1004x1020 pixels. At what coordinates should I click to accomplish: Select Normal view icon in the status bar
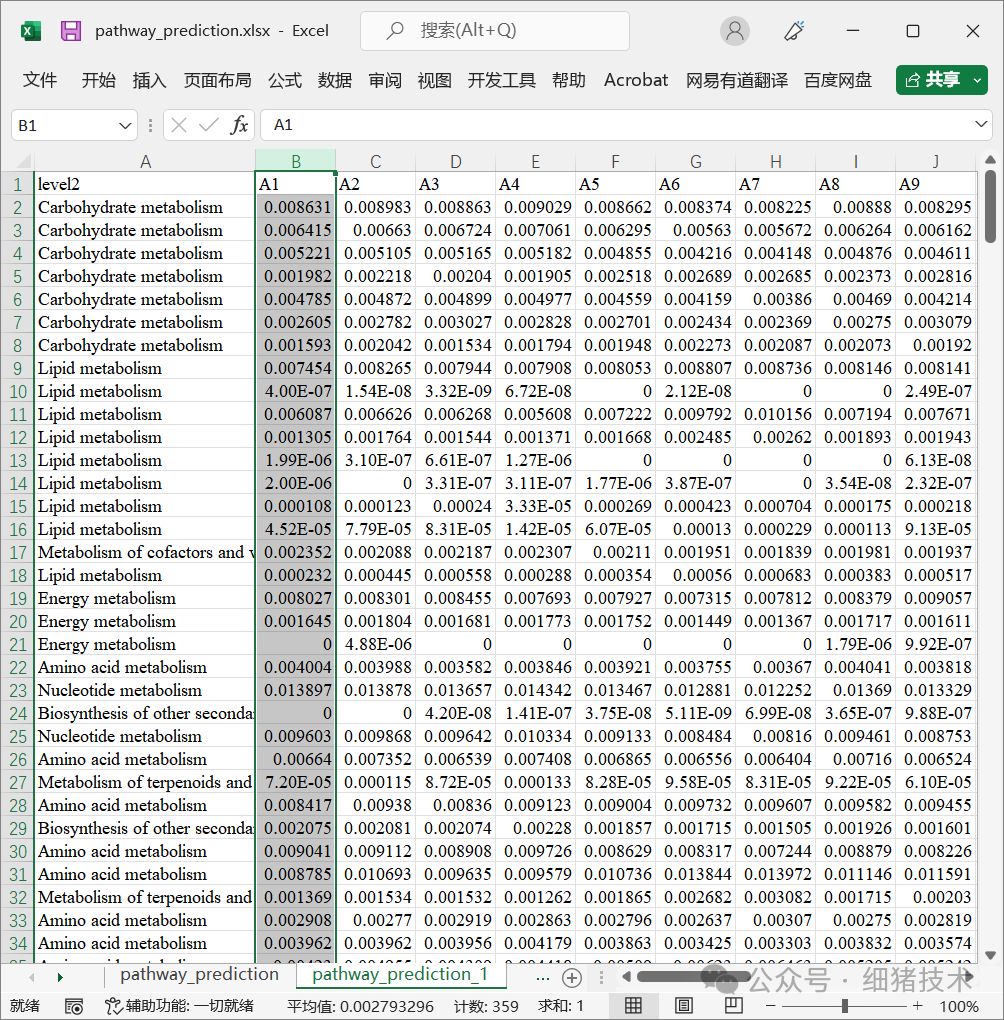point(634,1006)
